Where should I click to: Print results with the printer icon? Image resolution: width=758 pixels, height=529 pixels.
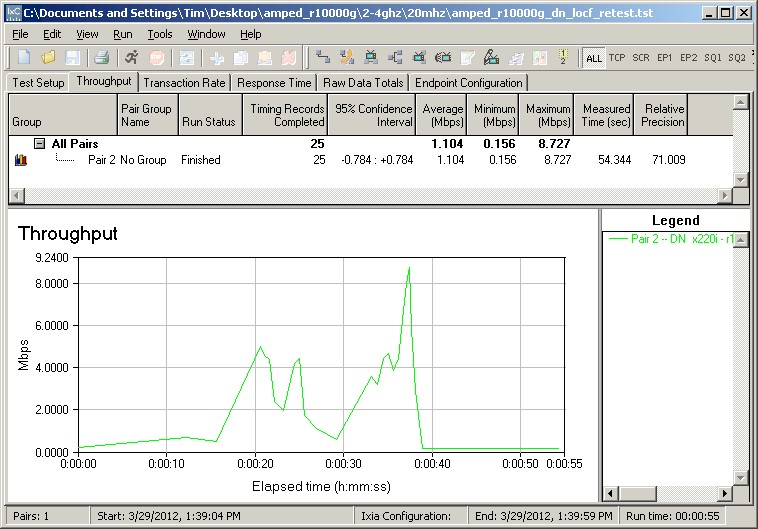102,58
